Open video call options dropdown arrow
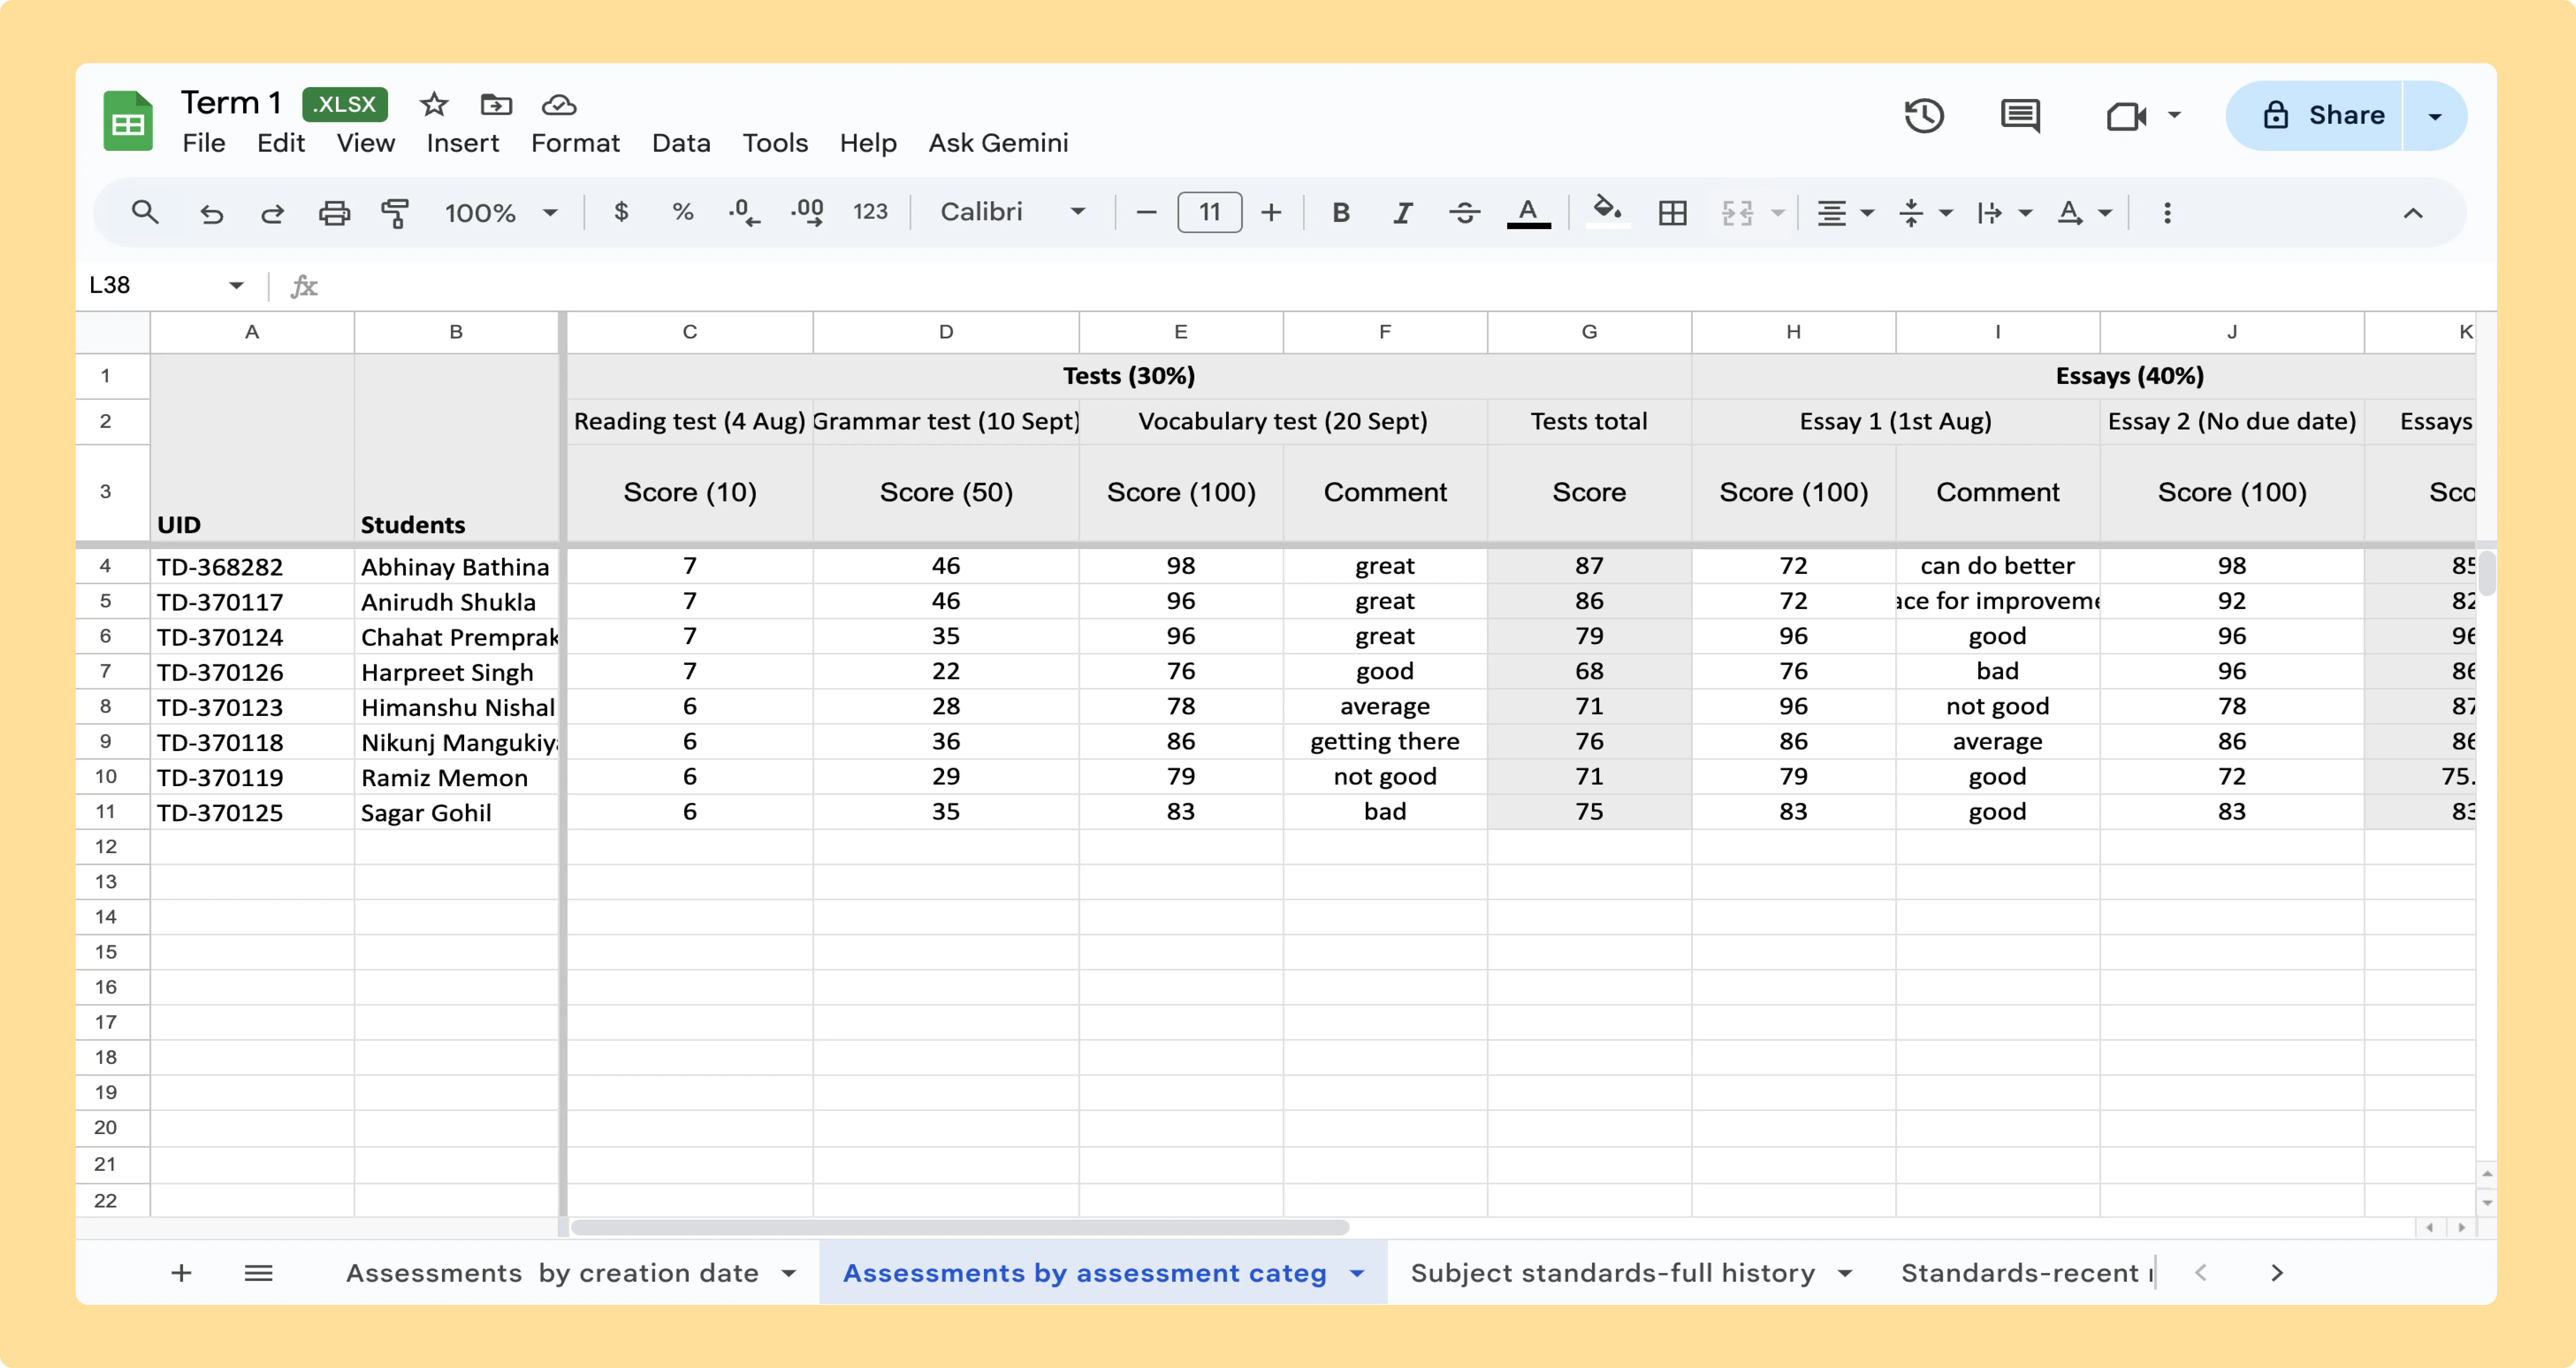 pyautogui.click(x=2174, y=115)
